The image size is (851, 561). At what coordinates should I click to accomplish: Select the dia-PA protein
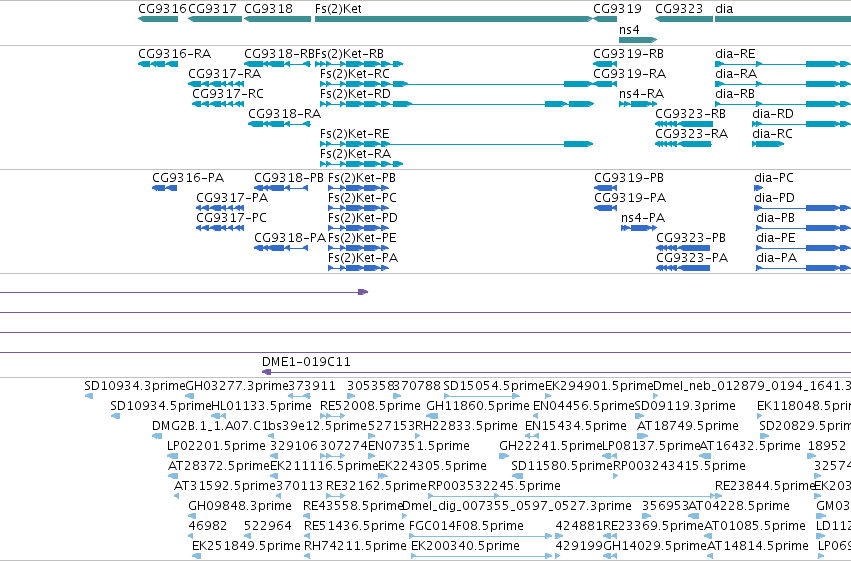click(x=804, y=268)
